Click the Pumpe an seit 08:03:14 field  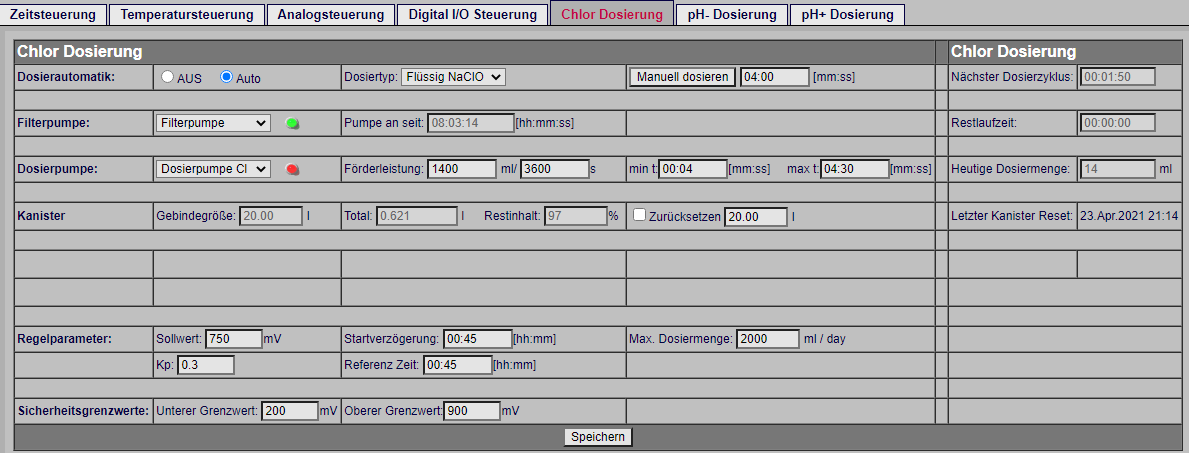click(x=471, y=123)
